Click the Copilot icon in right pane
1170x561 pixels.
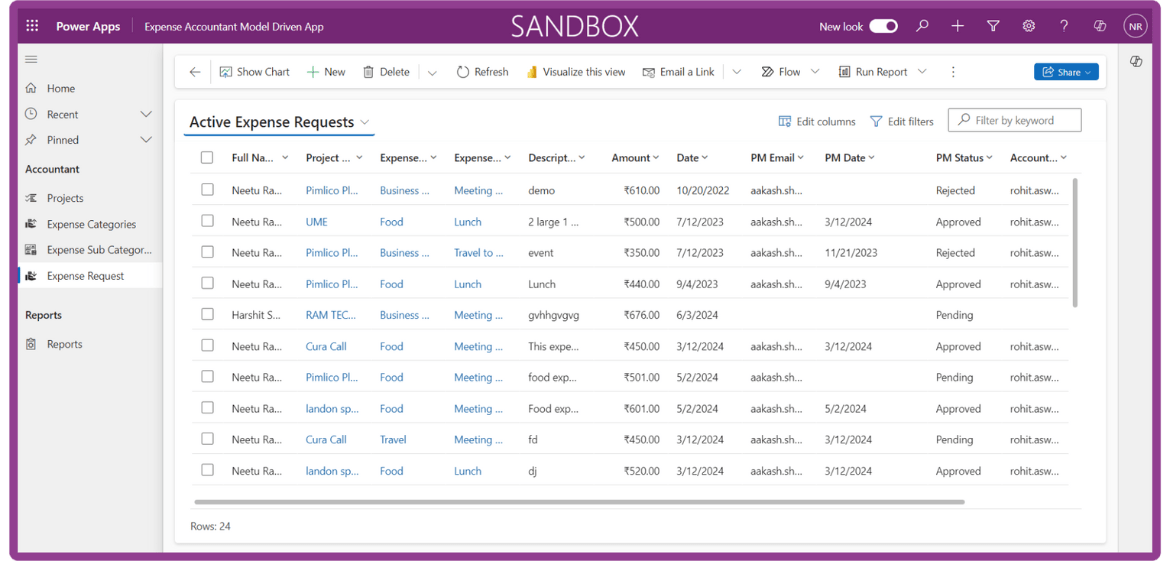click(x=1136, y=62)
